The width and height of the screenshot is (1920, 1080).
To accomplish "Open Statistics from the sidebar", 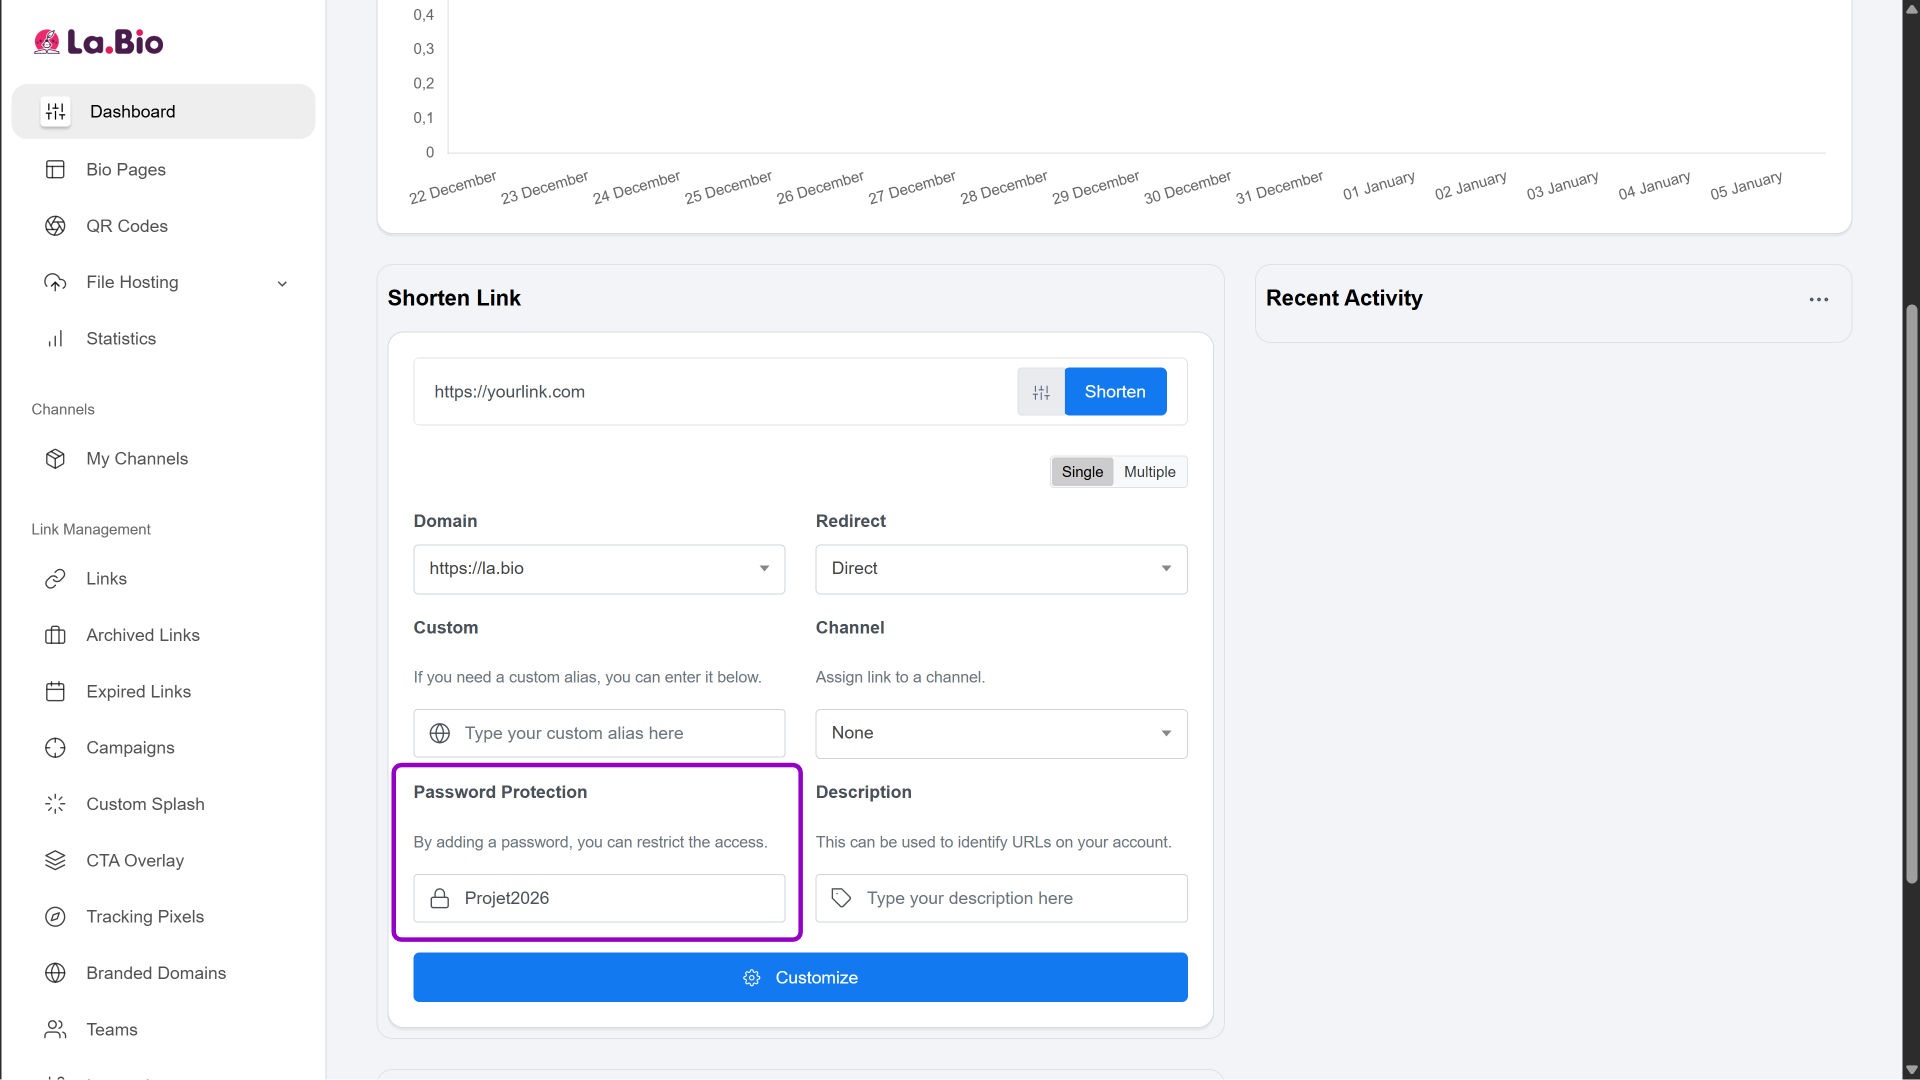I will (121, 339).
